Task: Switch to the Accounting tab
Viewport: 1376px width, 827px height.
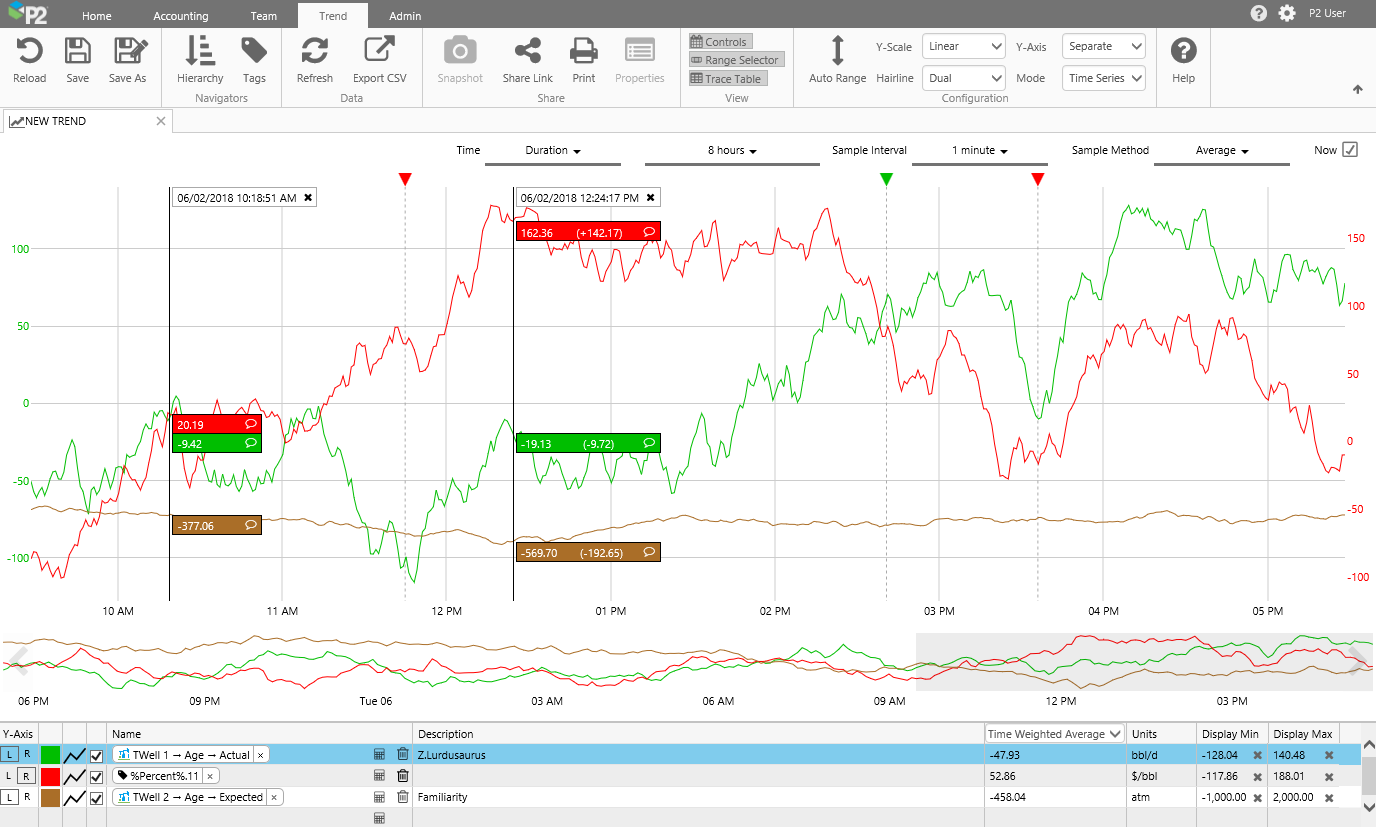Action: point(181,16)
